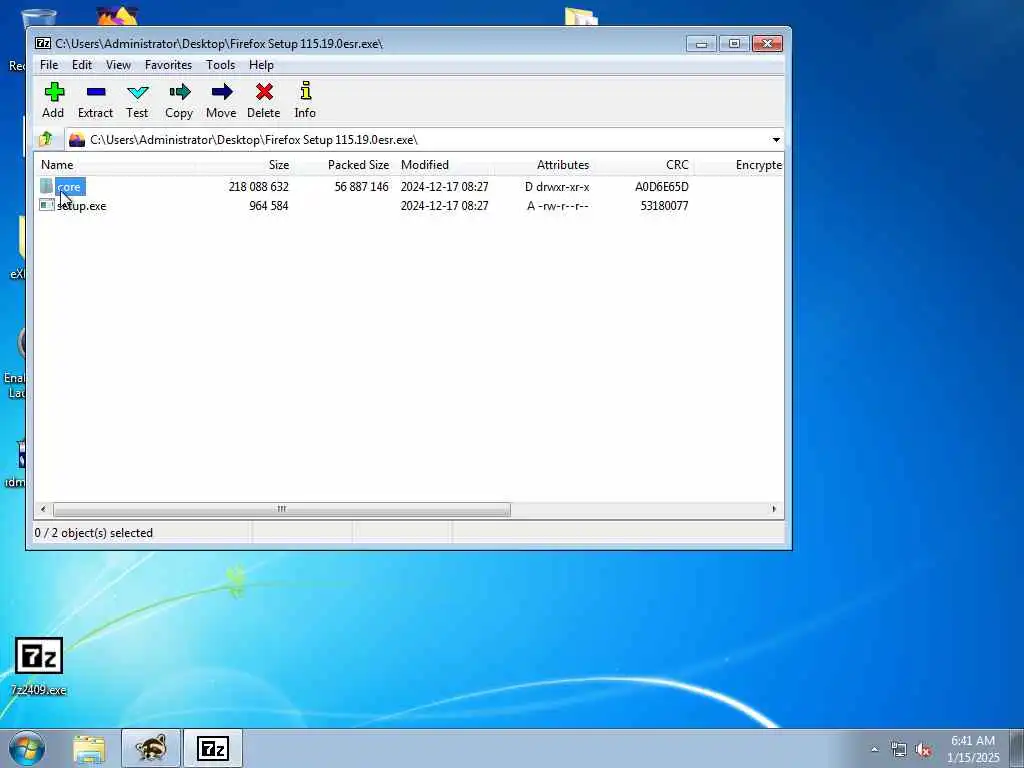Click the scrollbar right arrow

[x=775, y=509]
